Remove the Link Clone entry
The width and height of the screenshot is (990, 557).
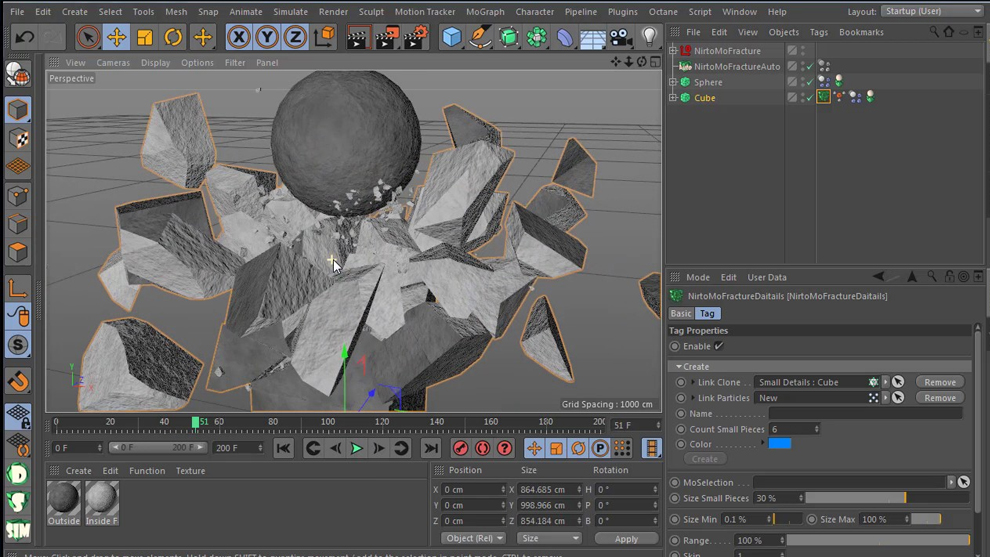(x=939, y=382)
